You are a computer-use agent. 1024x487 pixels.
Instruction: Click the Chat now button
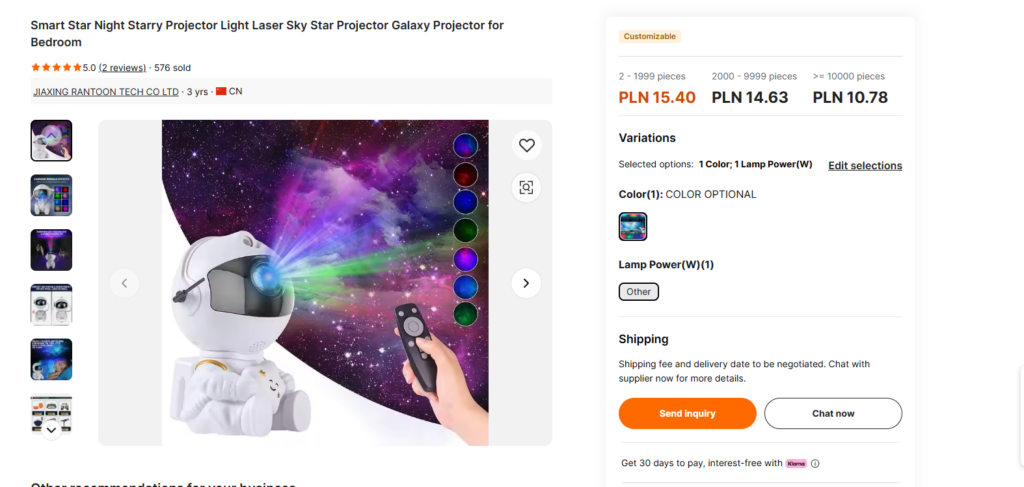point(833,414)
